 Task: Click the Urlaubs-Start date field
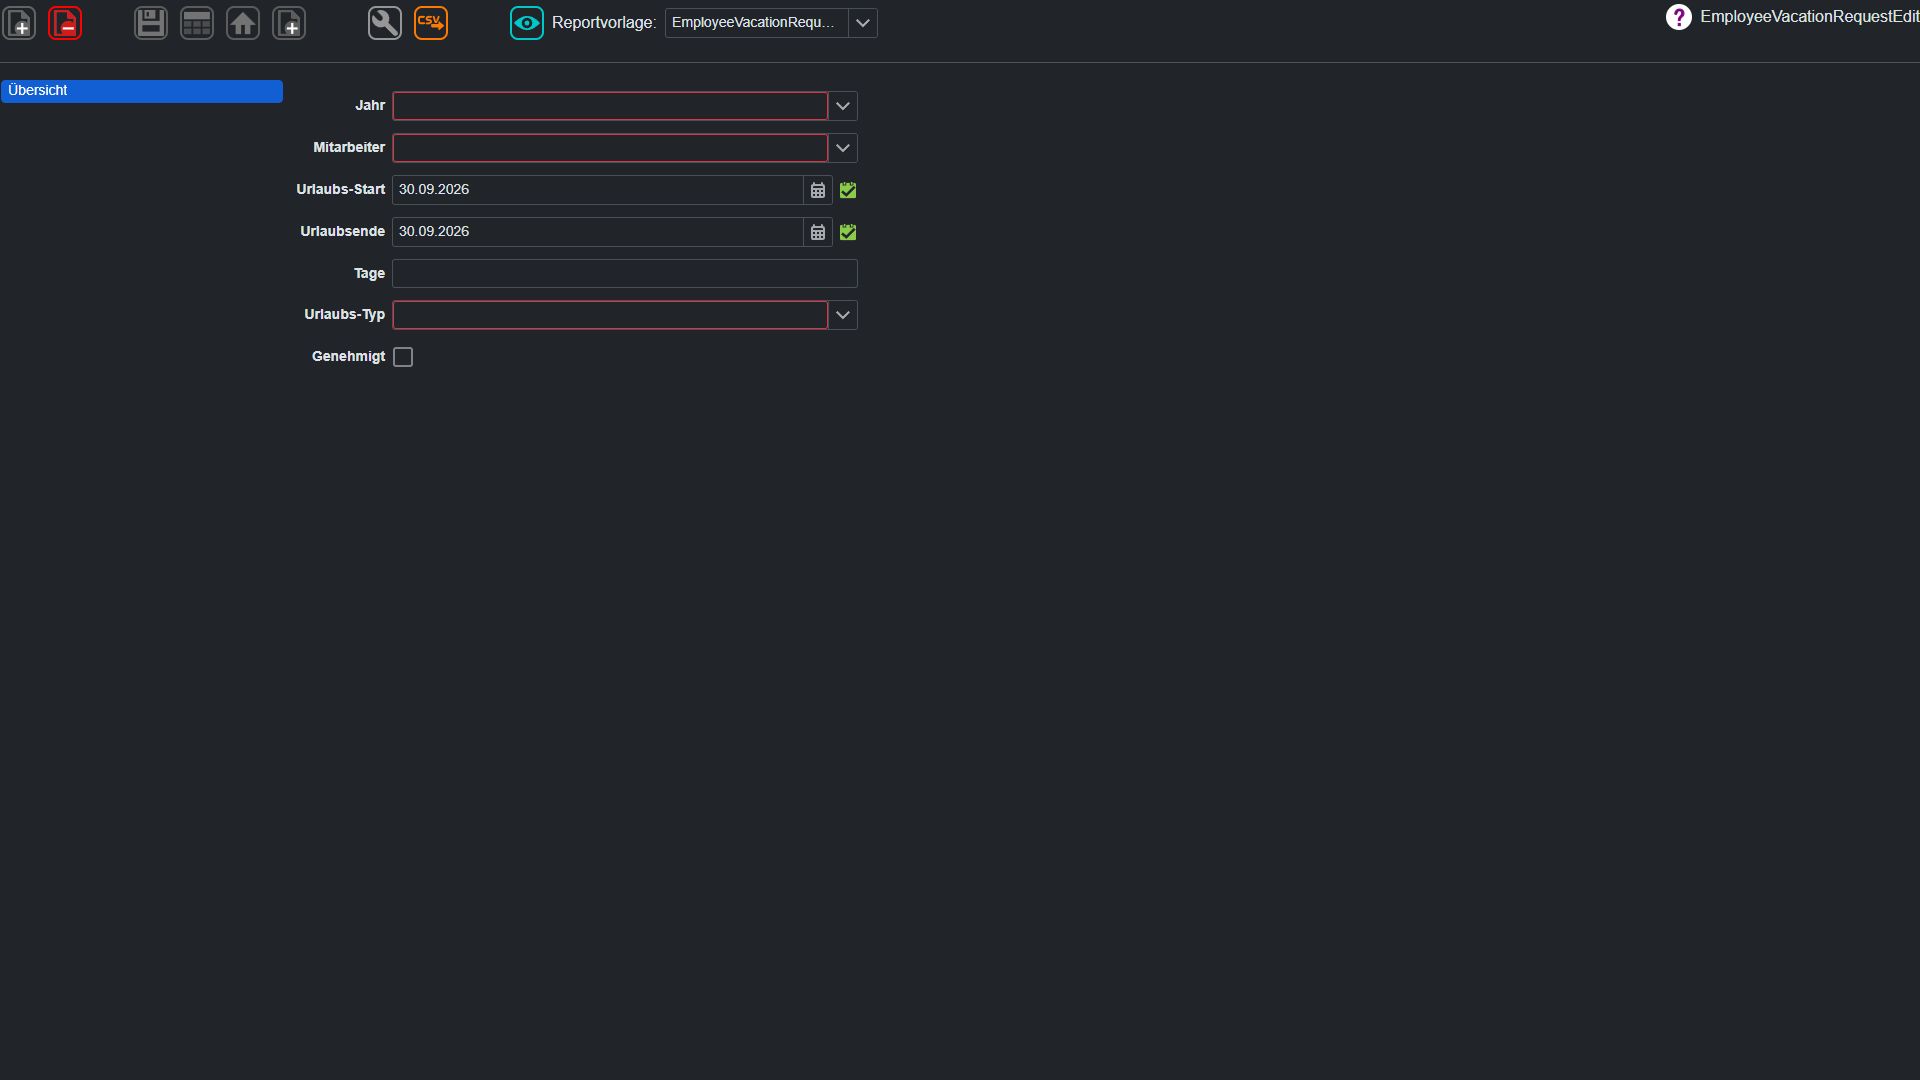598,190
